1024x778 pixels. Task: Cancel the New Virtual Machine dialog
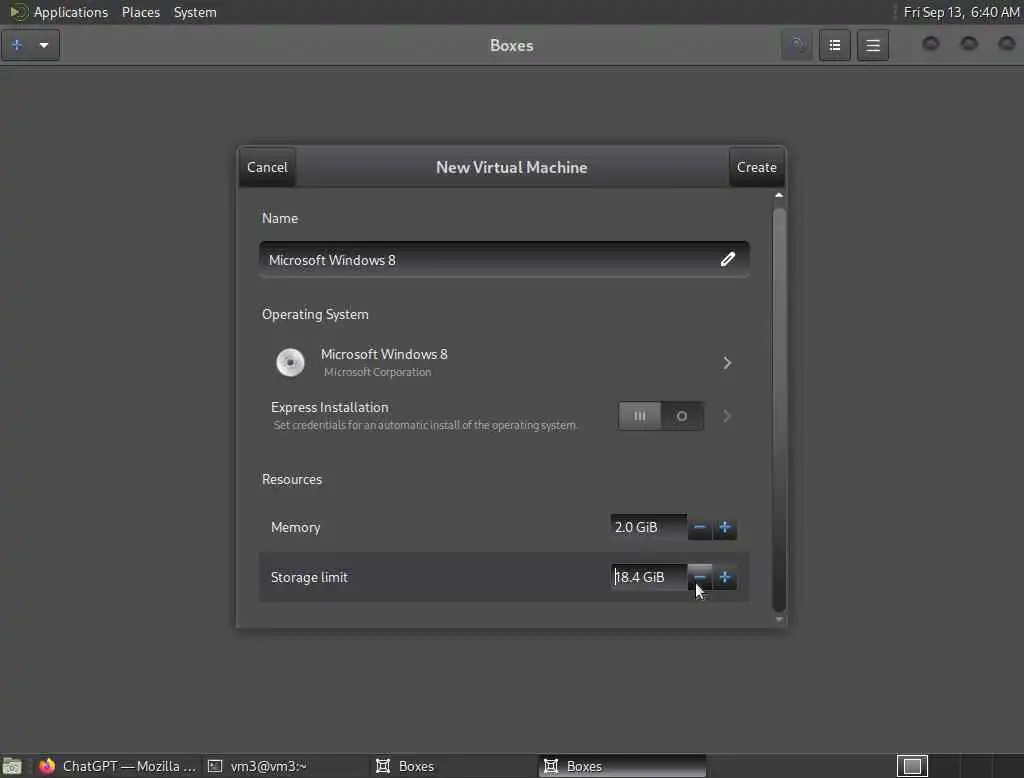(x=267, y=167)
